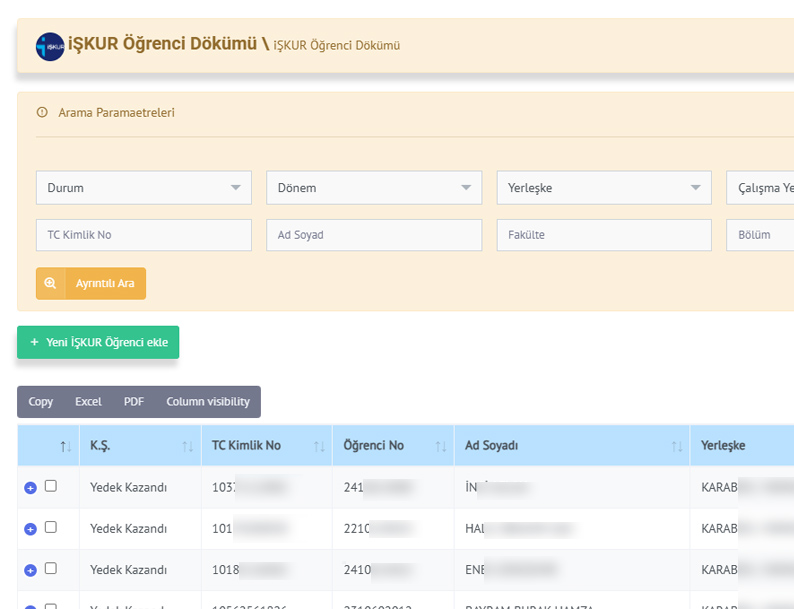
Task: Open the Çalışma Yeri dropdown
Action: pos(760,188)
